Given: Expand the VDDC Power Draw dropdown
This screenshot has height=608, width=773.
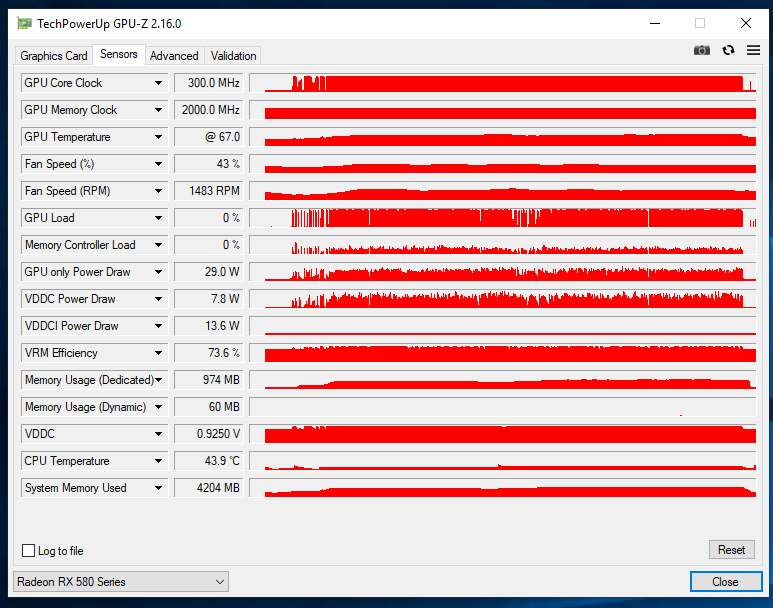Looking at the screenshot, I should 158,299.
